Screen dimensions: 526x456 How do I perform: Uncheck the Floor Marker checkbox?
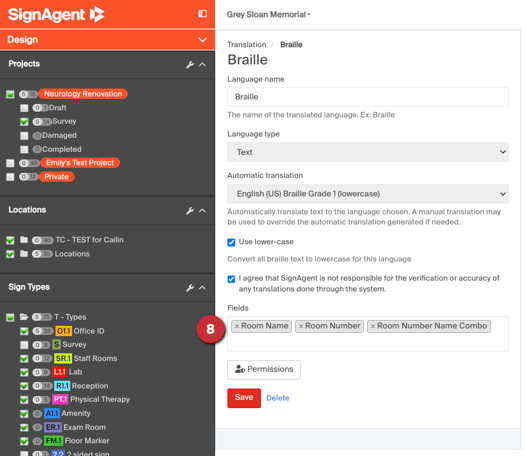click(24, 441)
